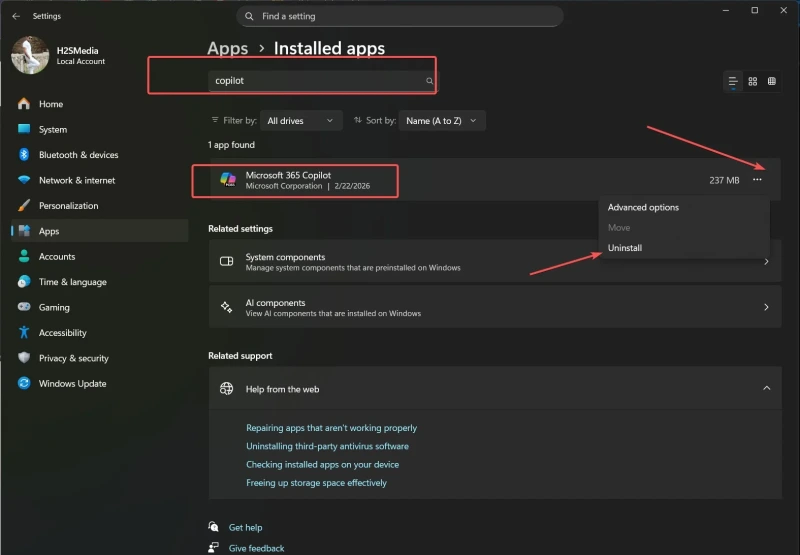The height and width of the screenshot is (555, 800).
Task: Open Repairing apps that aren't working properly link
Action: [331, 428]
